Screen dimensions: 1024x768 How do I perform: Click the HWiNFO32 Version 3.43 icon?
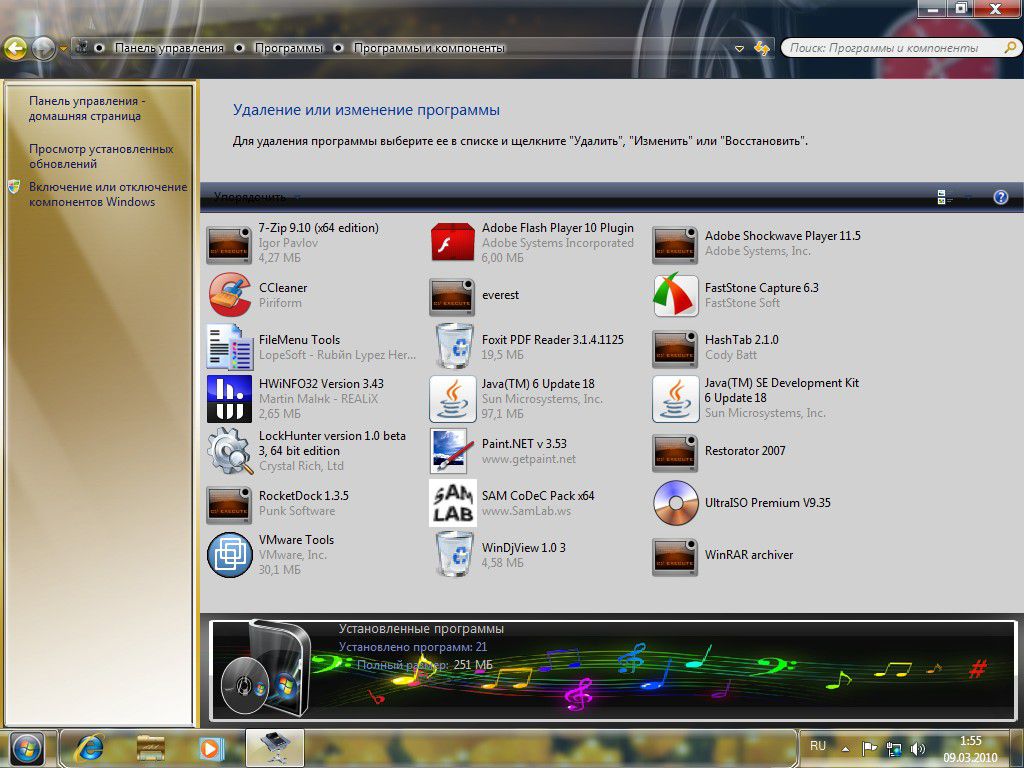[x=229, y=398]
